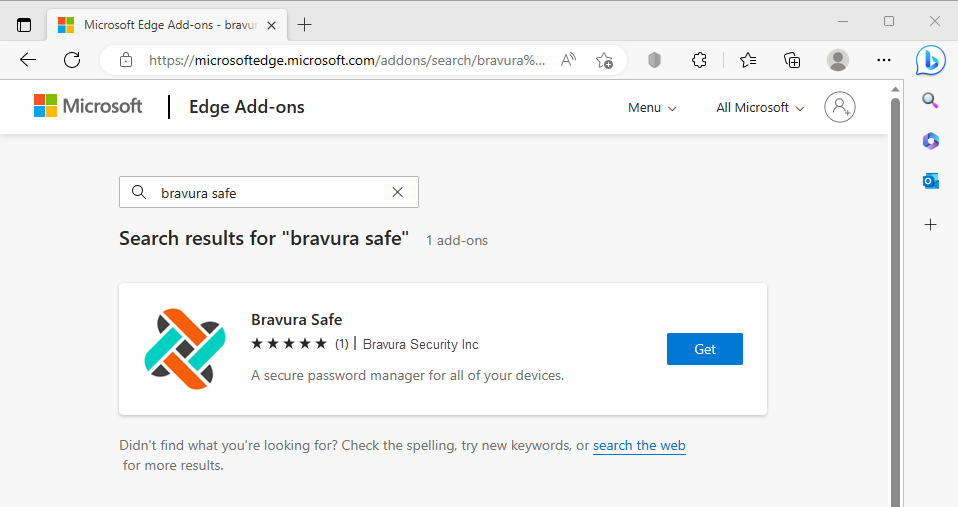Click Read aloud icon in address bar

568,60
